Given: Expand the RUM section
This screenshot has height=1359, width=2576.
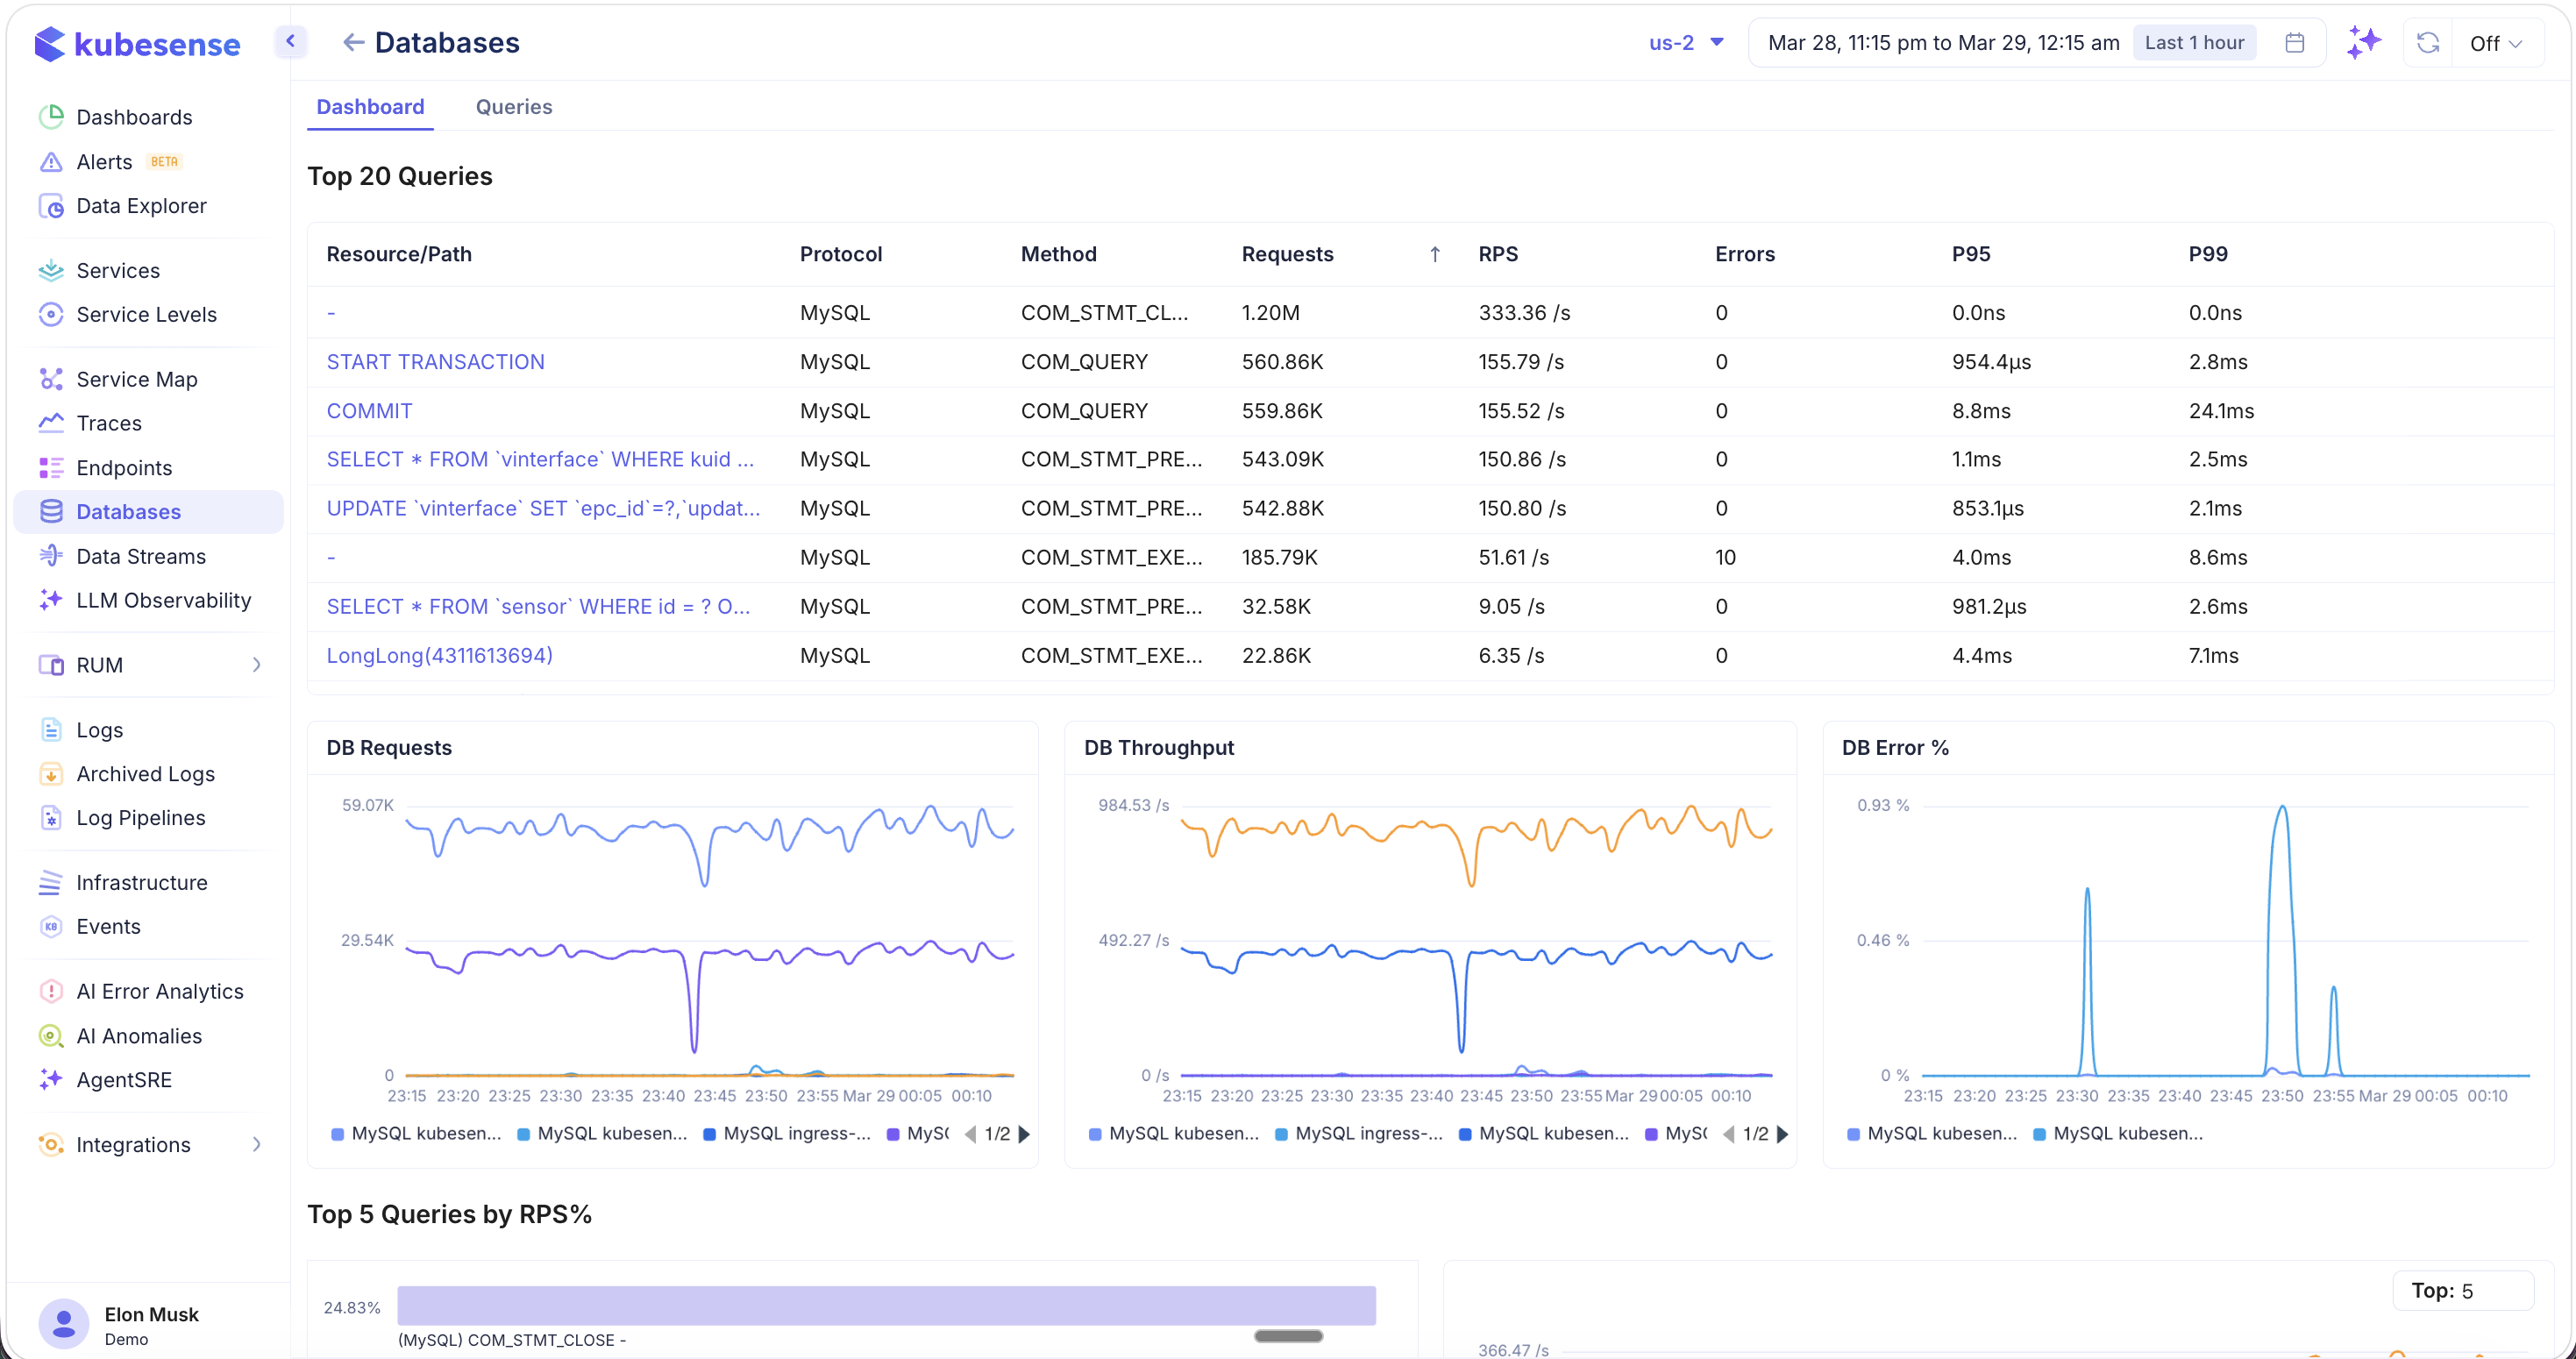Looking at the screenshot, I should [x=258, y=664].
